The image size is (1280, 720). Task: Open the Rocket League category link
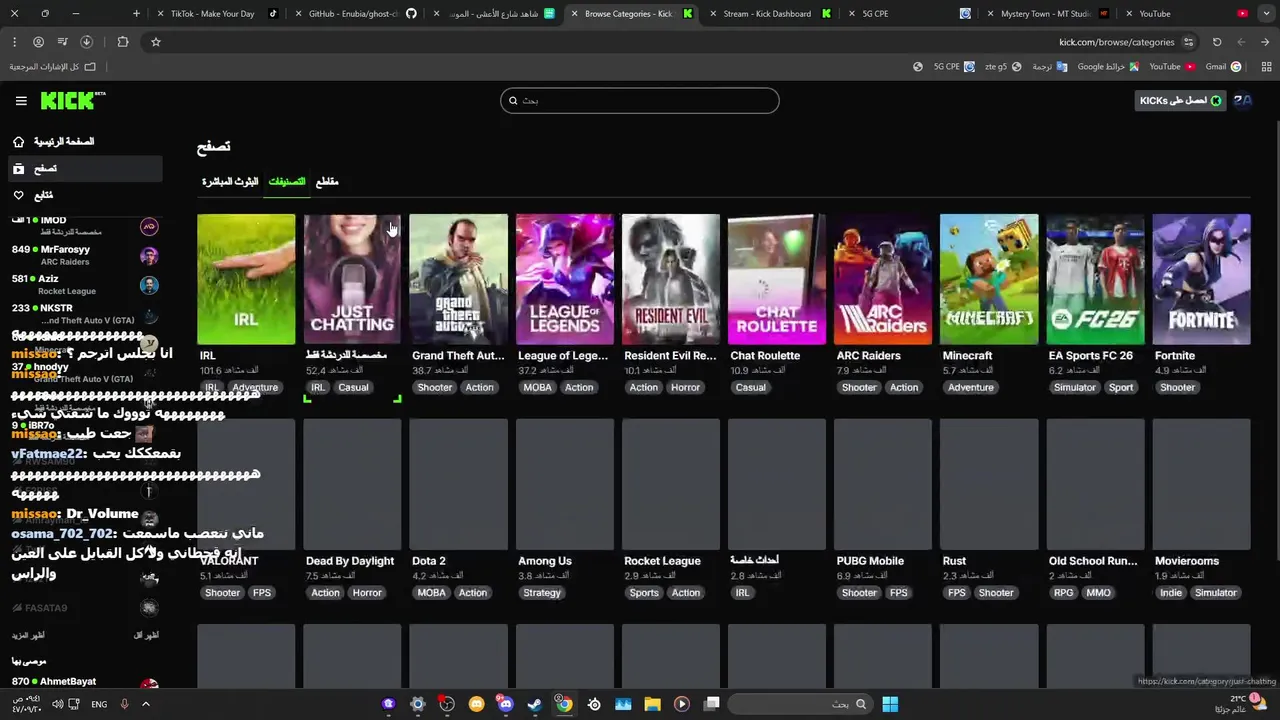pos(662,561)
